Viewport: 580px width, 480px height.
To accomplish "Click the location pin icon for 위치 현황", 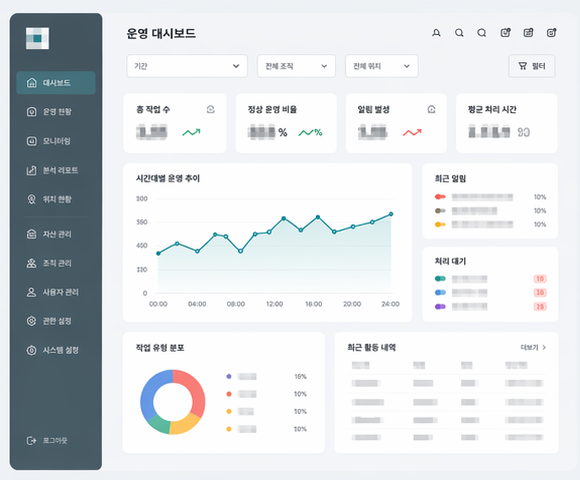I will [32, 199].
